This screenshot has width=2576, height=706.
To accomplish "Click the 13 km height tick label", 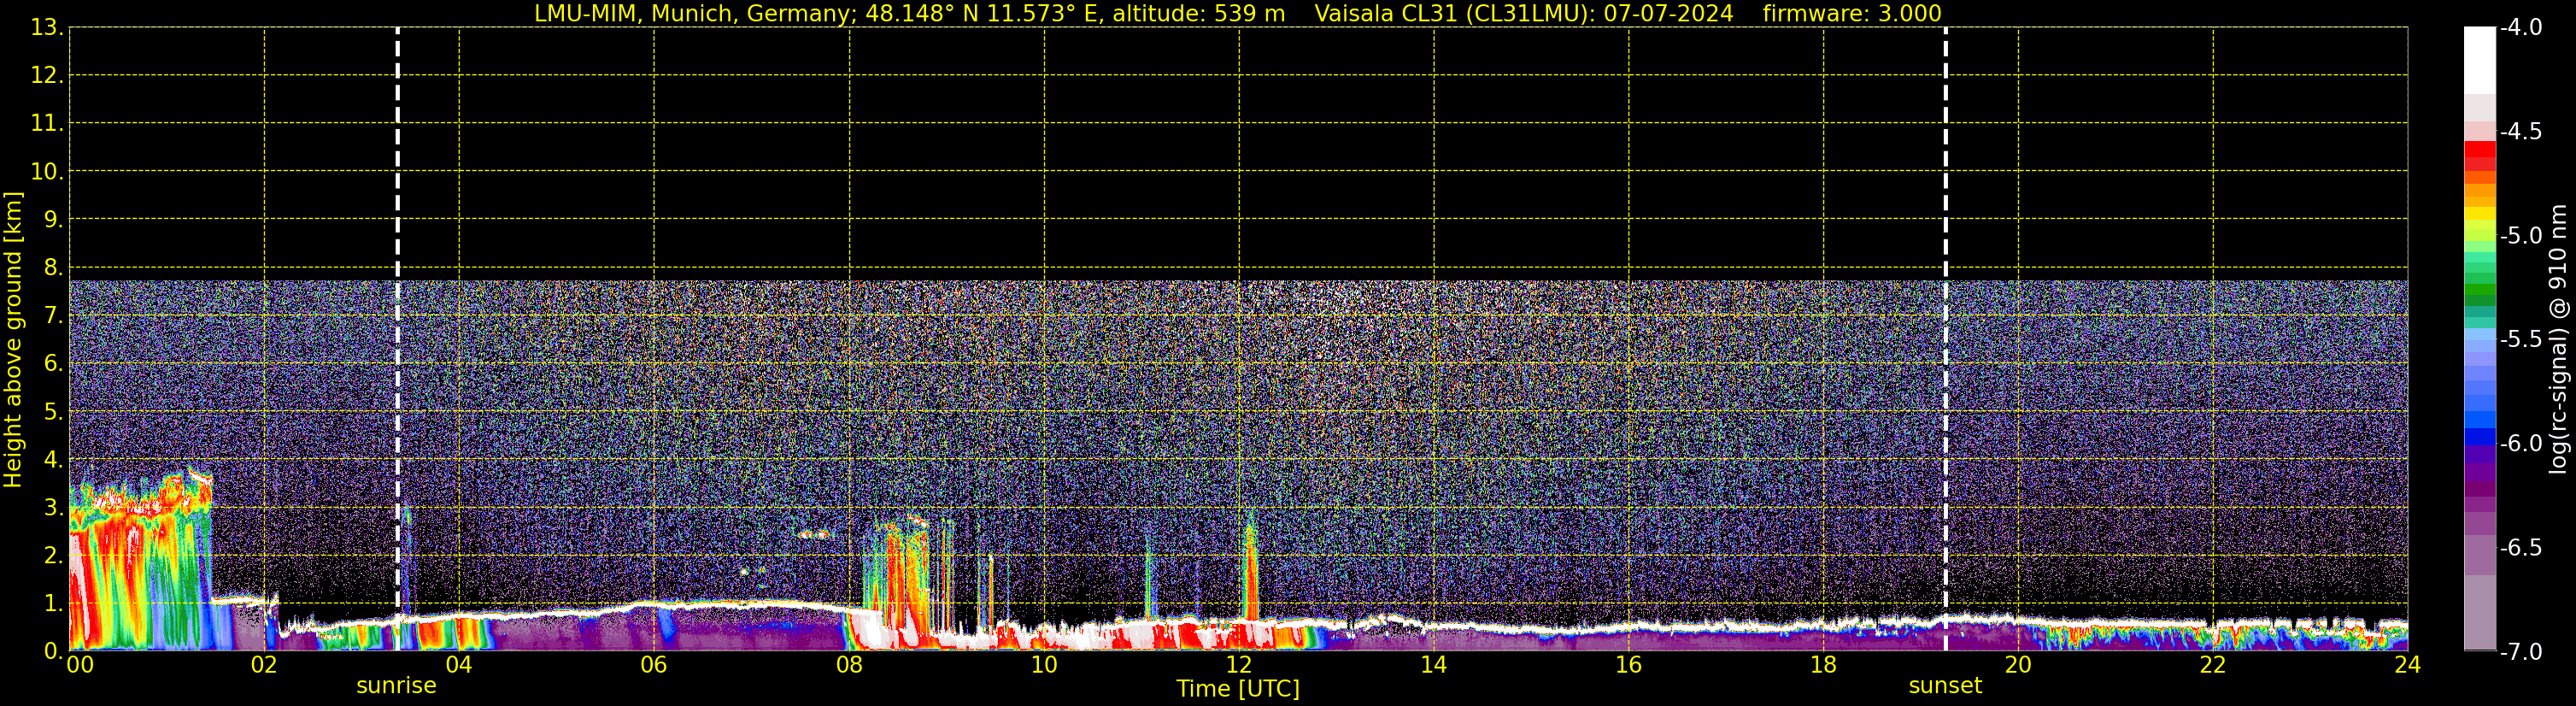I will tap(45, 28).
